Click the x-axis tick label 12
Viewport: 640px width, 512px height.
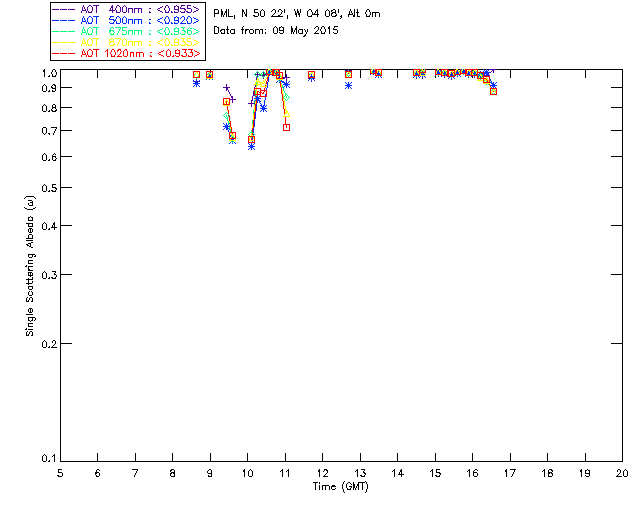tap(322, 473)
